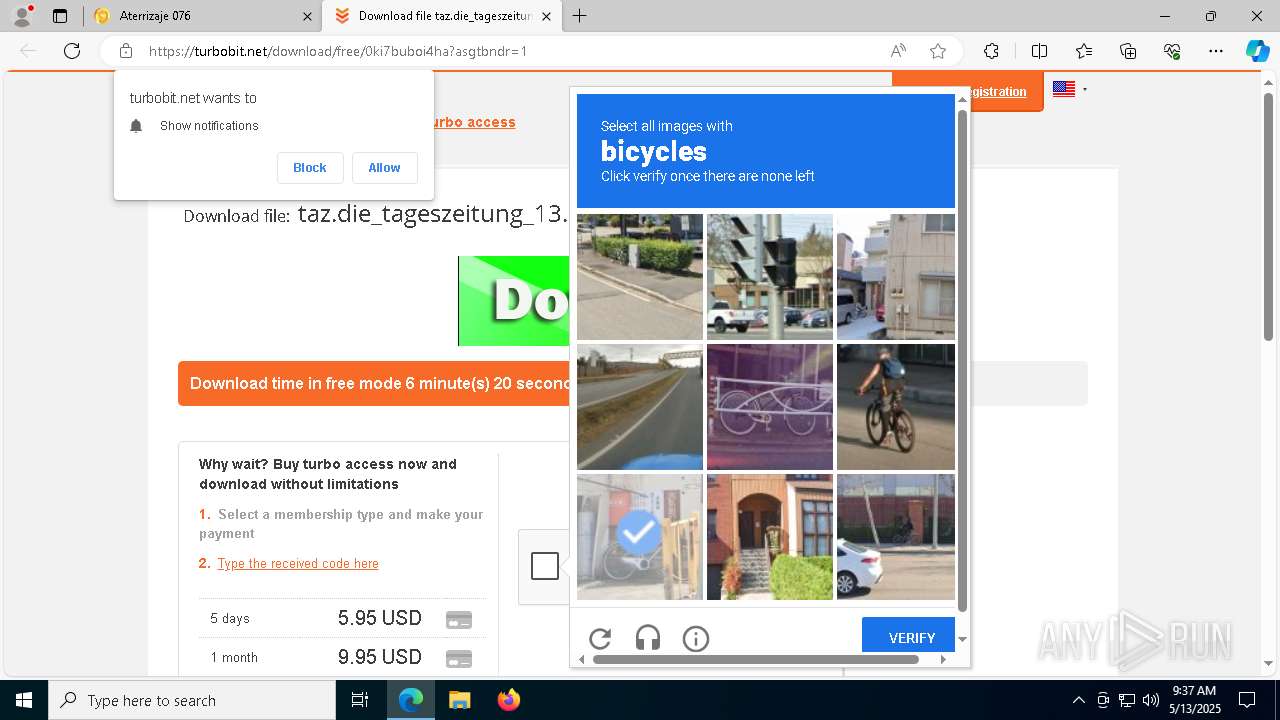The height and width of the screenshot is (720, 1280).
Task: Select the empty highway image tile
Action: point(640,407)
